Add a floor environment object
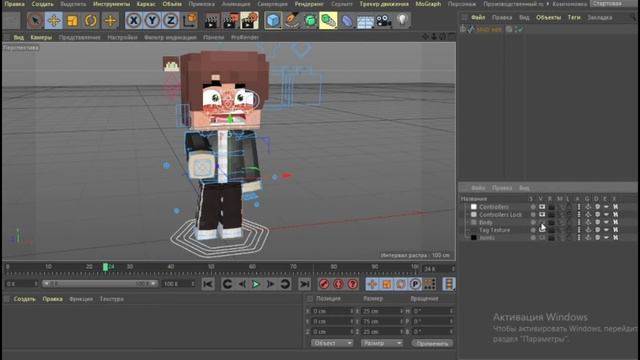This screenshot has height=360, width=640. click(365, 20)
